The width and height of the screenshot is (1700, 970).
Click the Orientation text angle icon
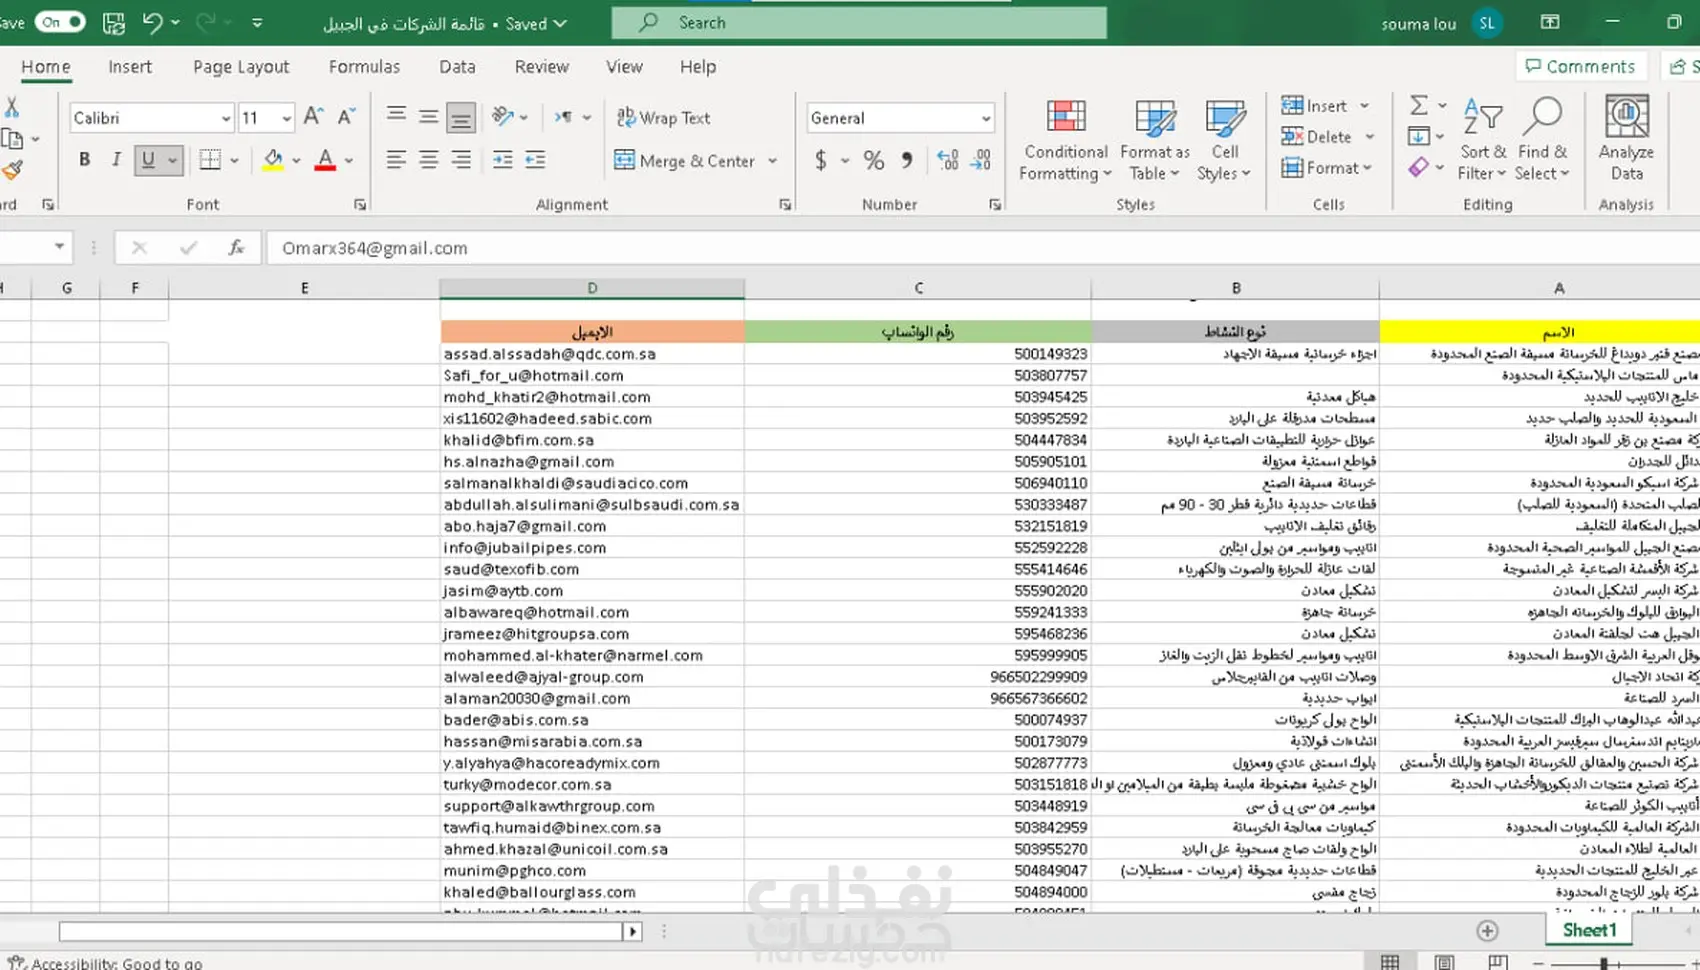(x=503, y=117)
